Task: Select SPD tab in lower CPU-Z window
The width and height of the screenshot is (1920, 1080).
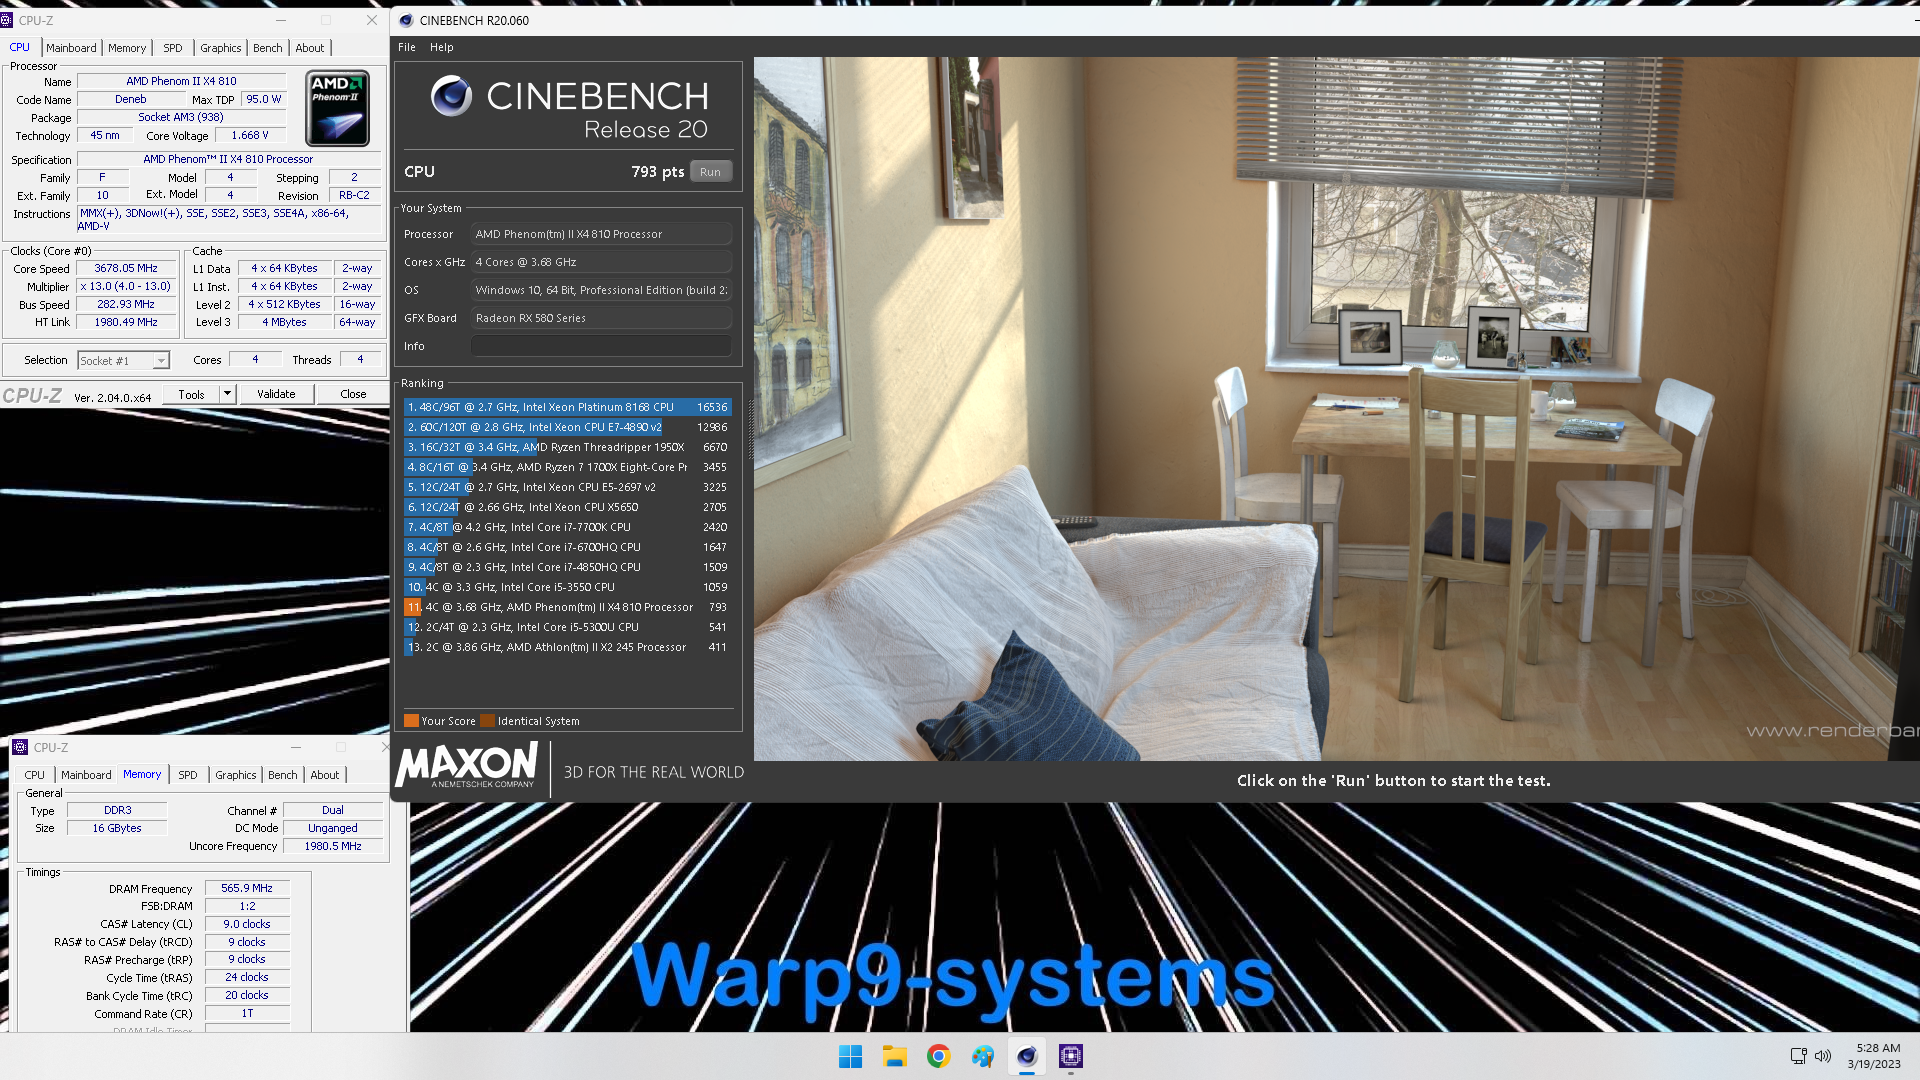Action: click(x=188, y=775)
